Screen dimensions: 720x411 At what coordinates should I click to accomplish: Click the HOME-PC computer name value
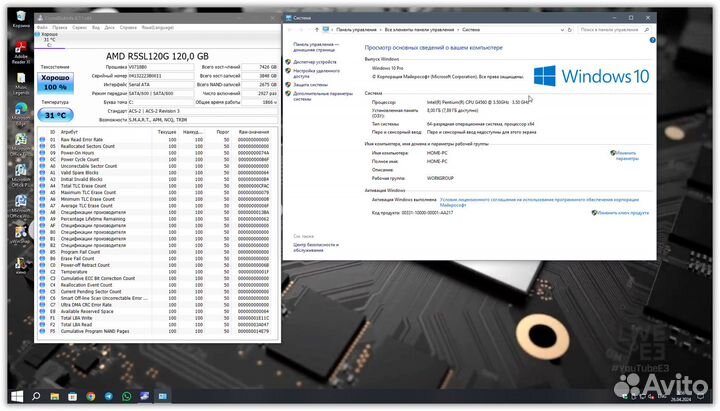click(x=437, y=153)
